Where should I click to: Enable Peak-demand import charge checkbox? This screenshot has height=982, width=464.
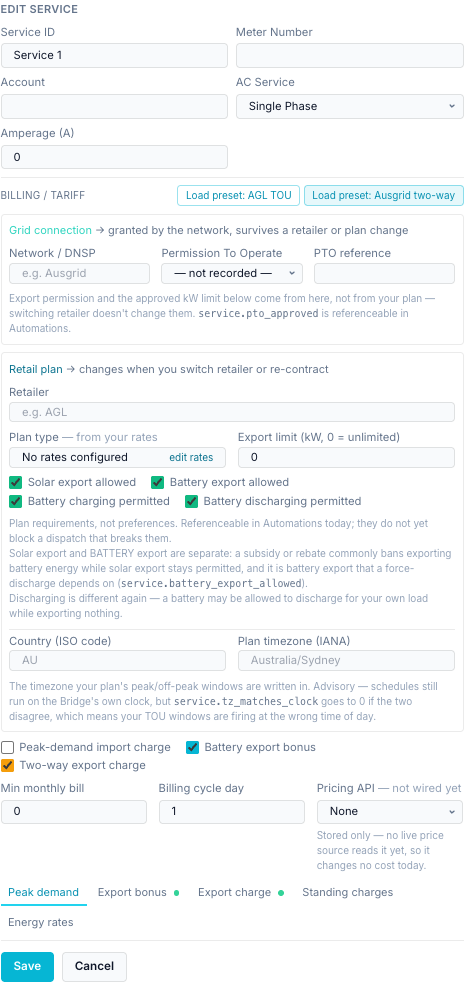click(8, 747)
